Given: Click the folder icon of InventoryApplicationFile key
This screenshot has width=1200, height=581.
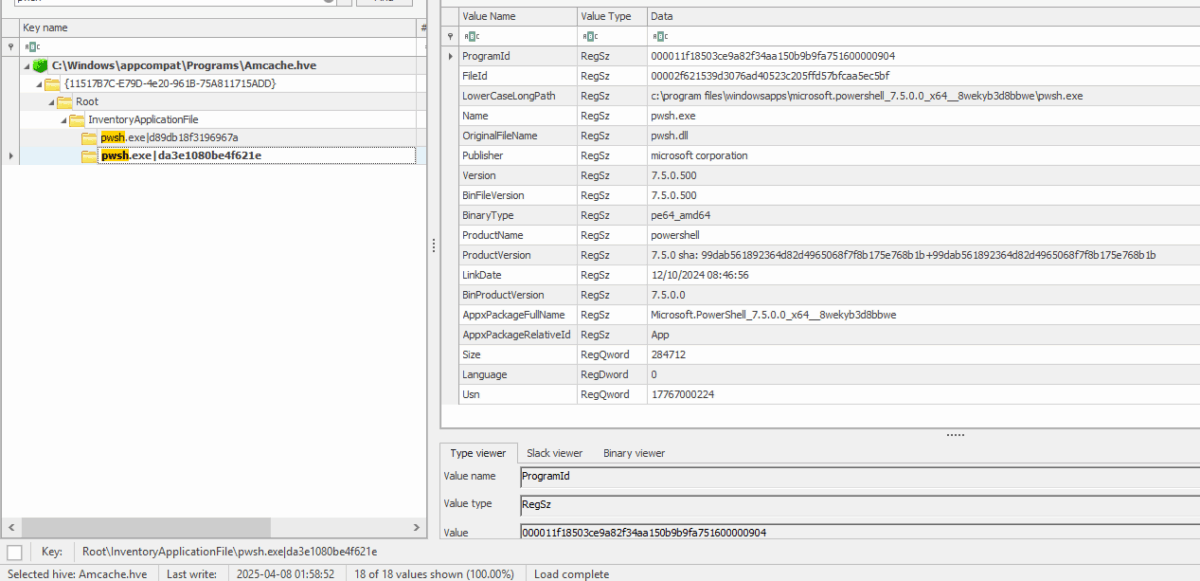Looking at the screenshot, I should coord(78,119).
